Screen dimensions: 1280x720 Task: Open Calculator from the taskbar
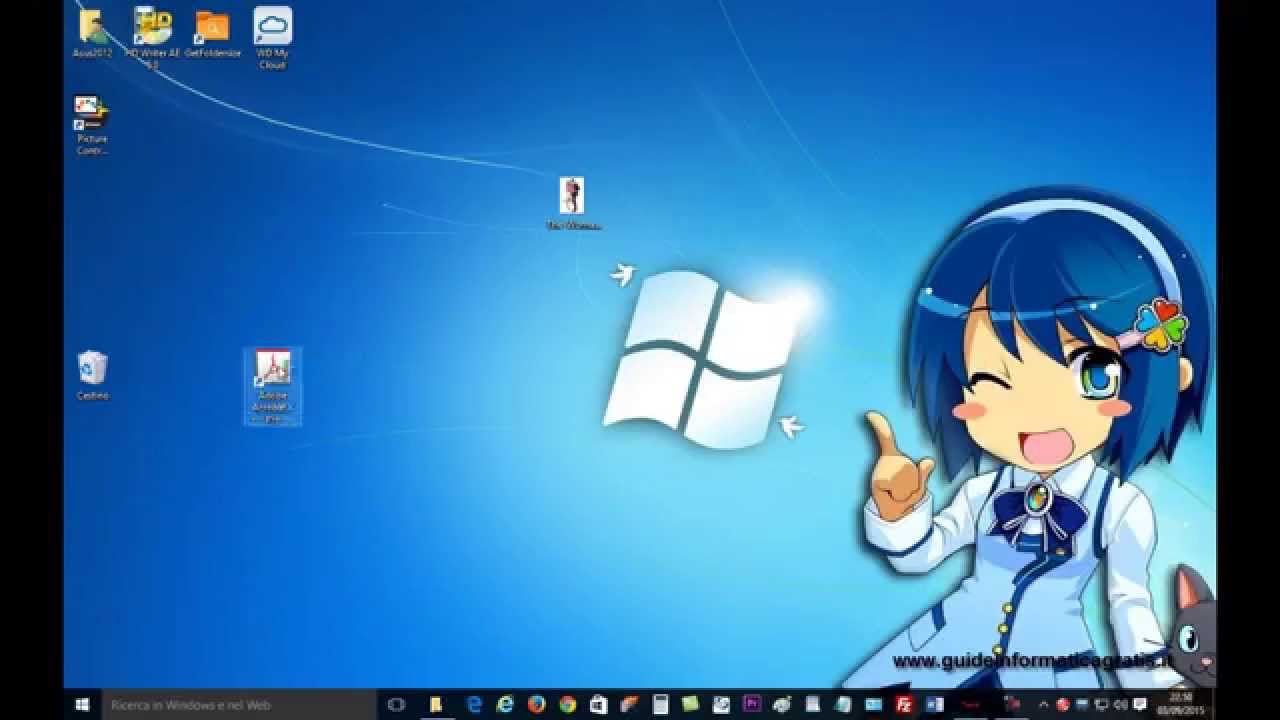[659, 705]
